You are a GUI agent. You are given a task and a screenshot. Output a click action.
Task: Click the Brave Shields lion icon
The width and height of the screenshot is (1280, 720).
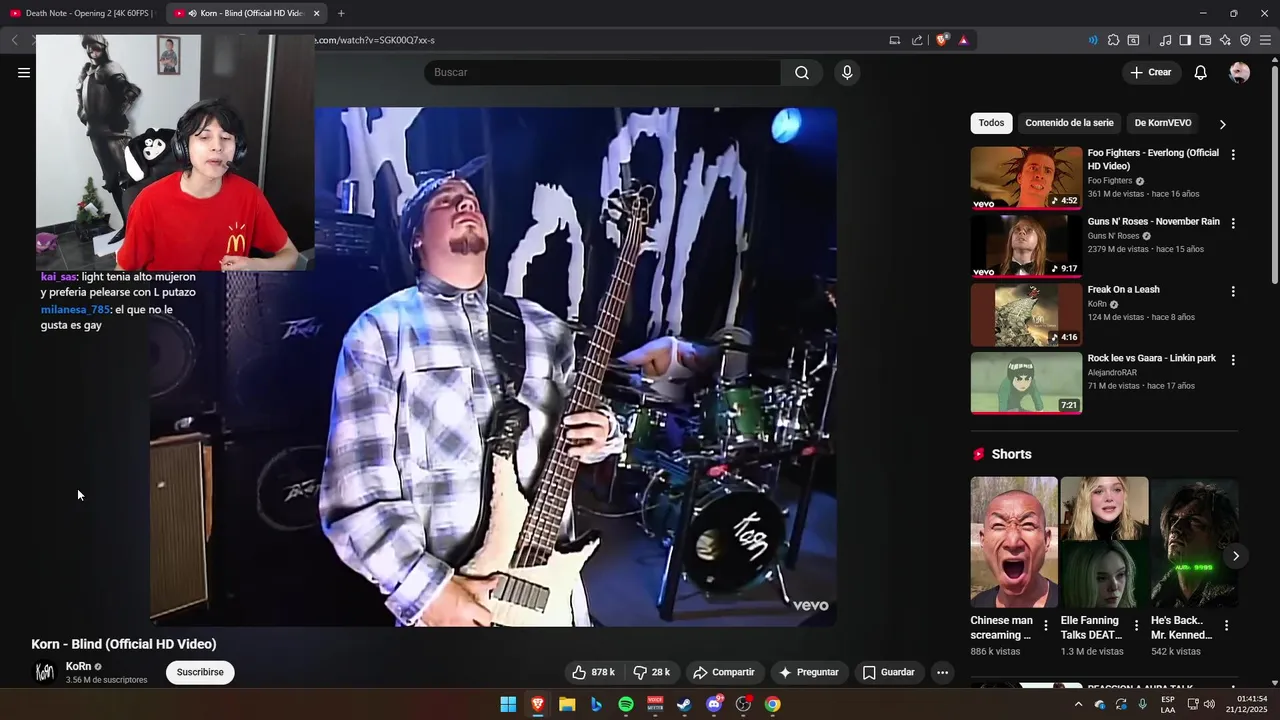tap(942, 40)
